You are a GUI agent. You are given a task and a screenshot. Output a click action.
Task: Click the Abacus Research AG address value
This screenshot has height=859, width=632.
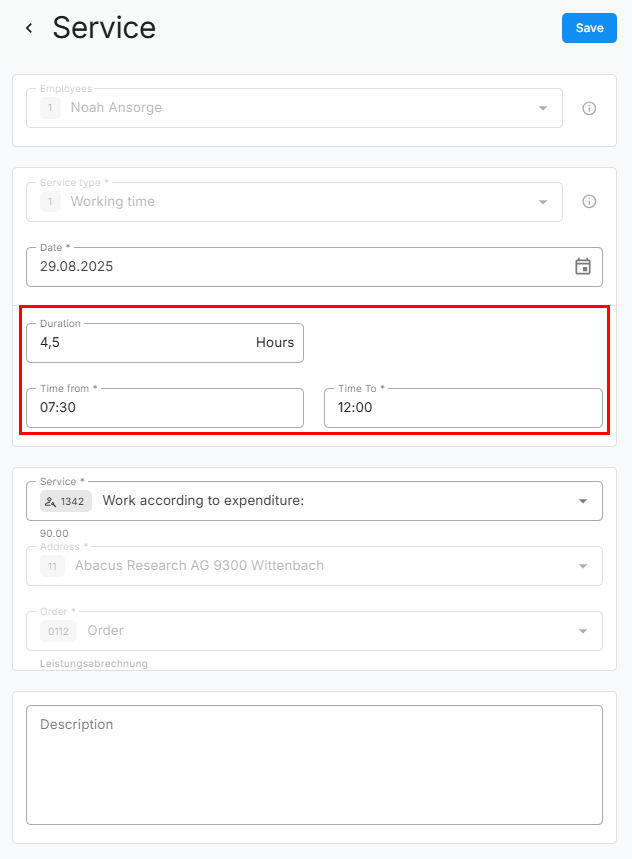tap(199, 566)
